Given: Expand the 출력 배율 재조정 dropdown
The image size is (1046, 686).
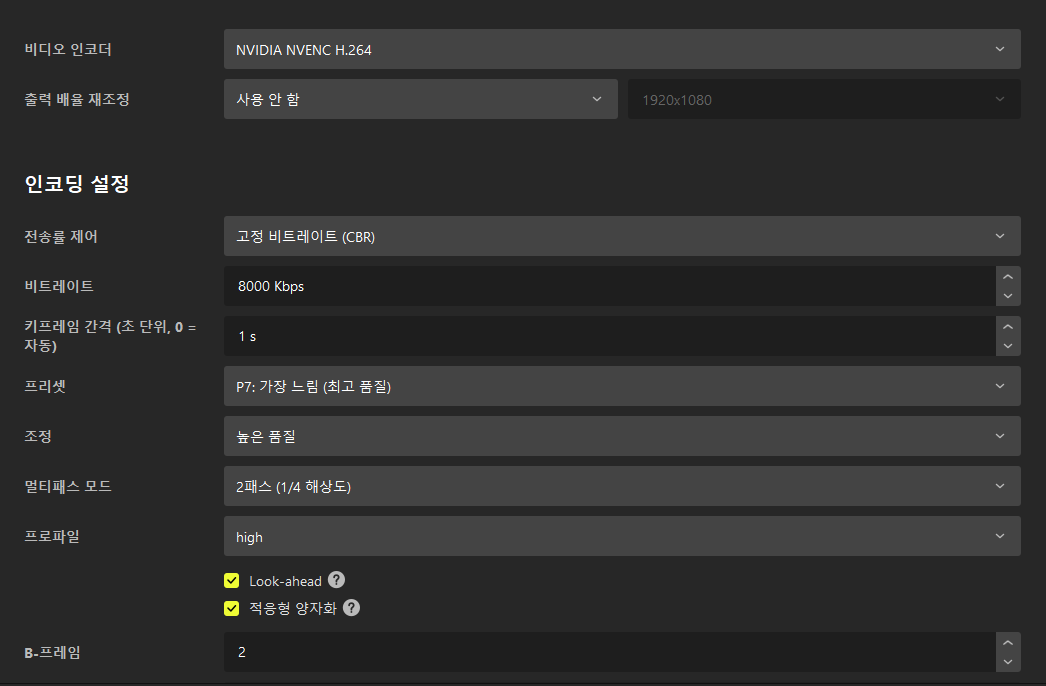Looking at the screenshot, I should (417, 99).
